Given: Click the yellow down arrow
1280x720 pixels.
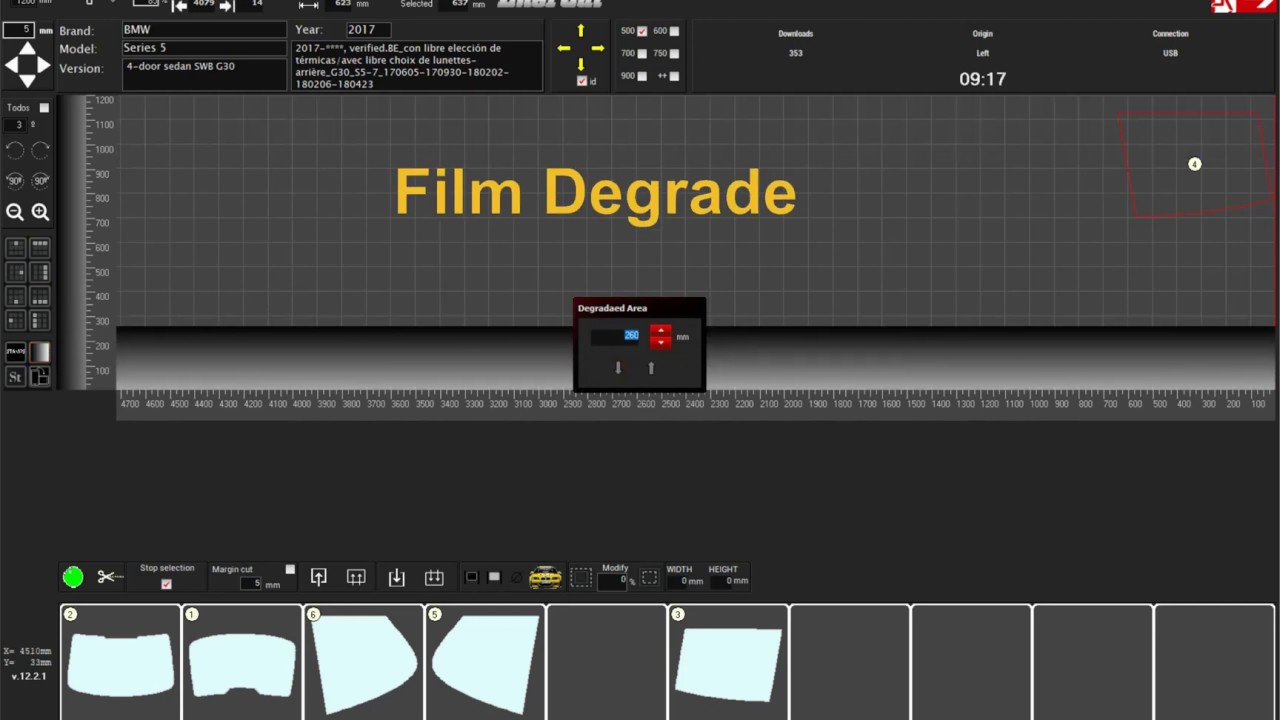Looking at the screenshot, I should point(581,65).
